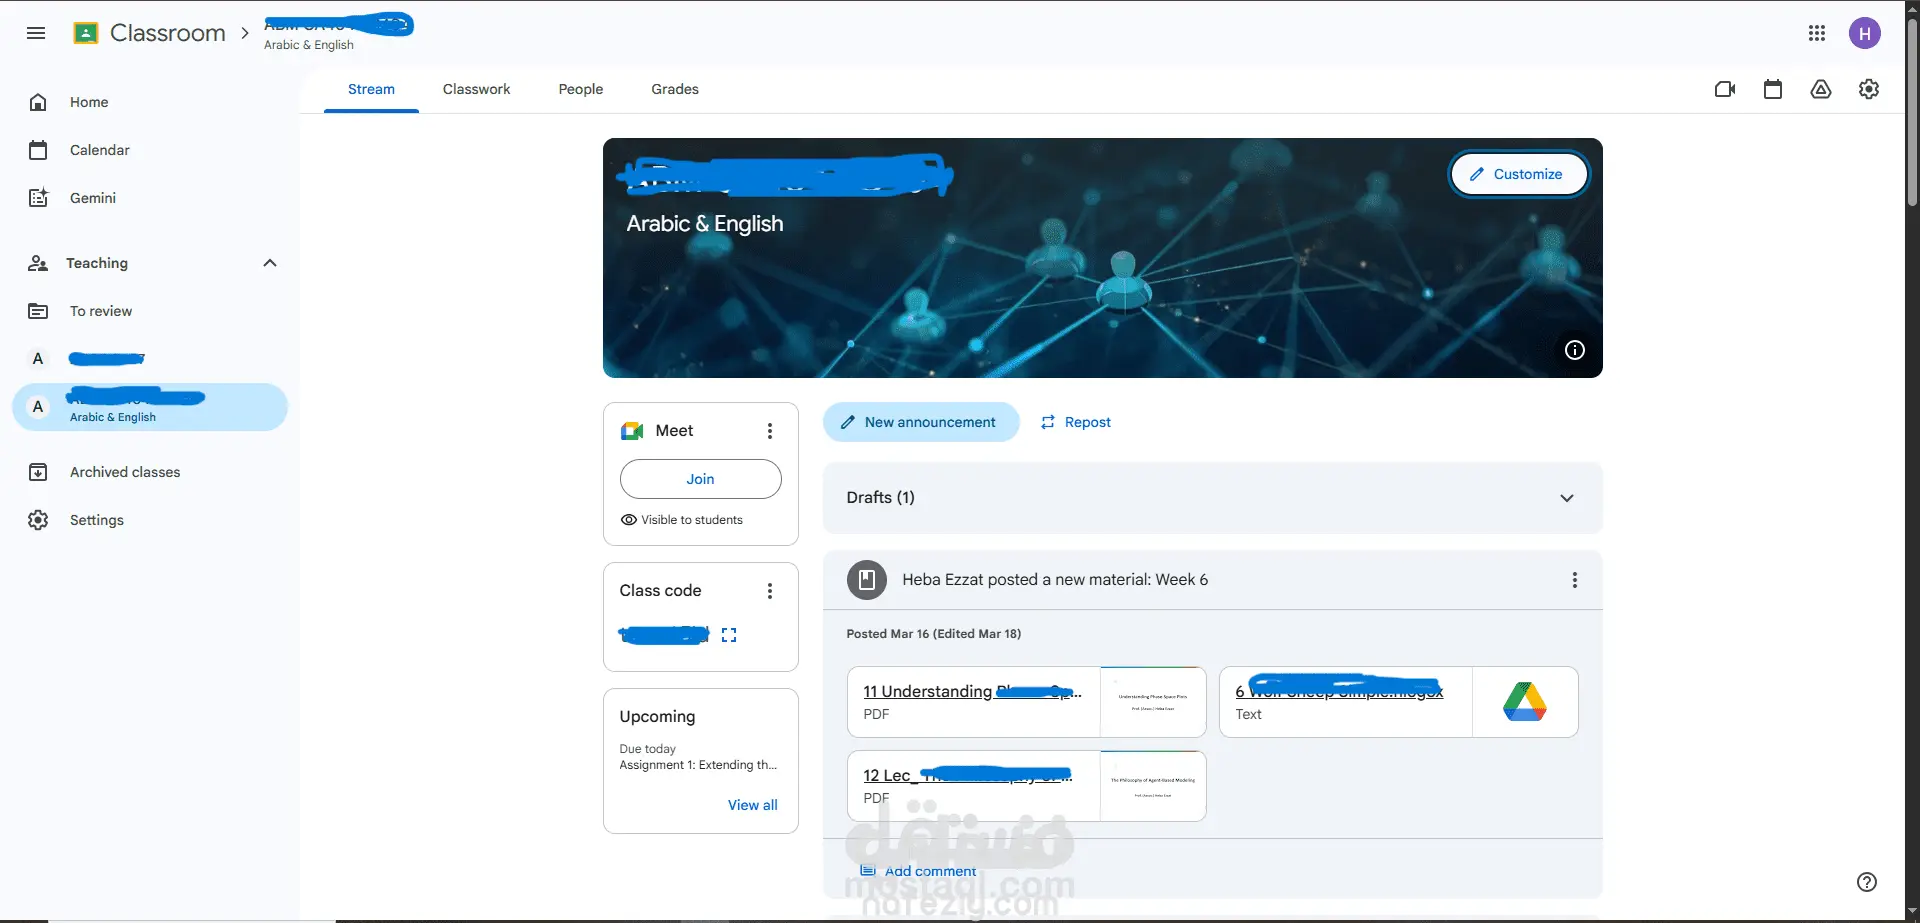Add comment to Week 6 post
This screenshot has width=1920, height=923.
[919, 871]
